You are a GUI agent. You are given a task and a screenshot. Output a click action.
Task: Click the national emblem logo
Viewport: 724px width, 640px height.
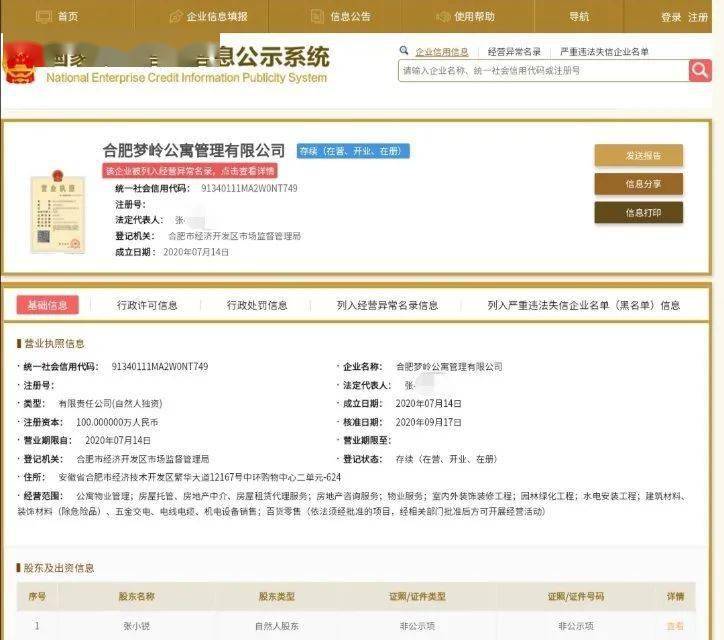pos(21,63)
